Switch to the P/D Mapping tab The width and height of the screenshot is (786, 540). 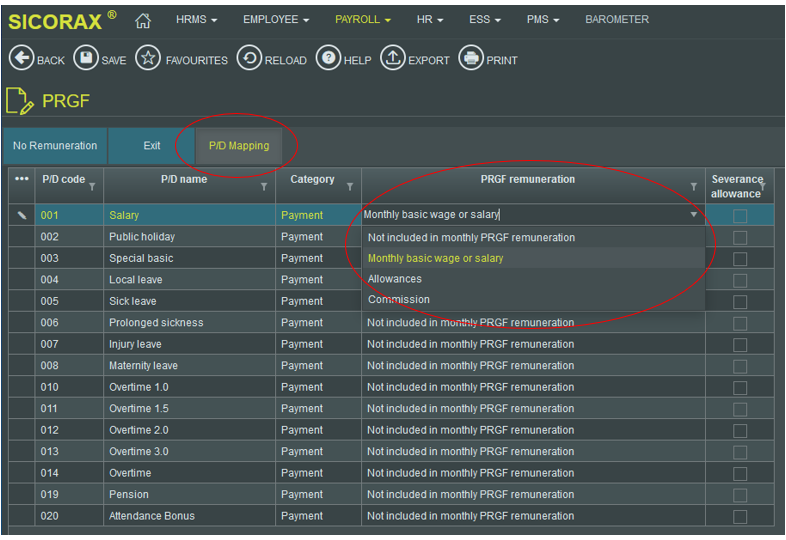(x=238, y=146)
